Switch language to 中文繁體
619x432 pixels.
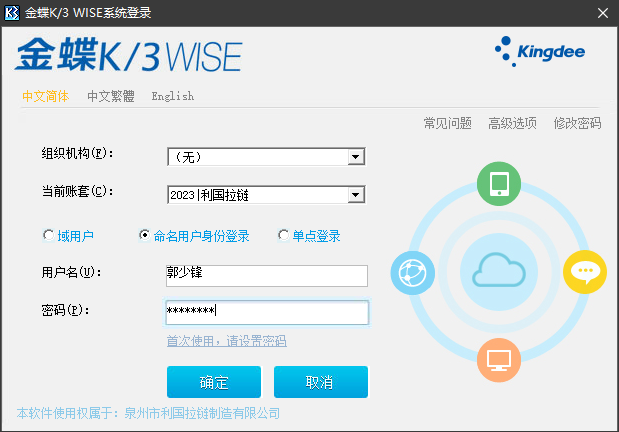(110, 97)
